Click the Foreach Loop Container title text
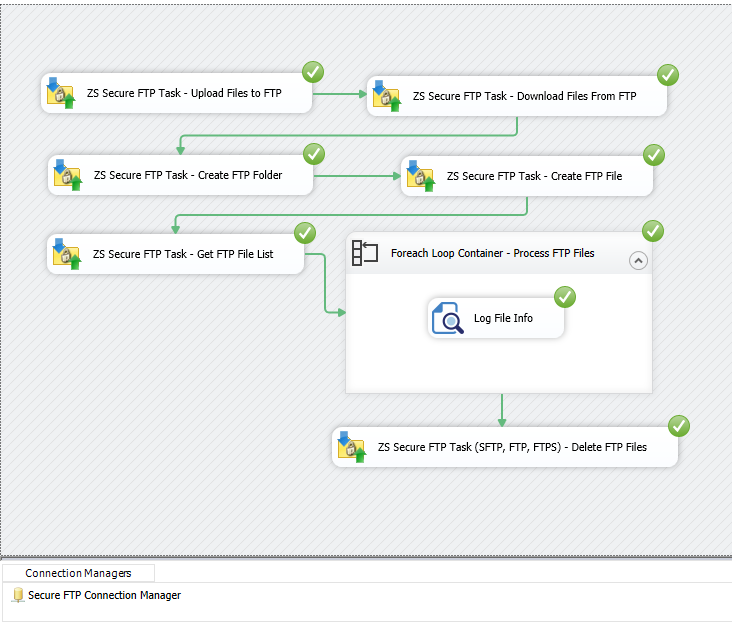 492,254
